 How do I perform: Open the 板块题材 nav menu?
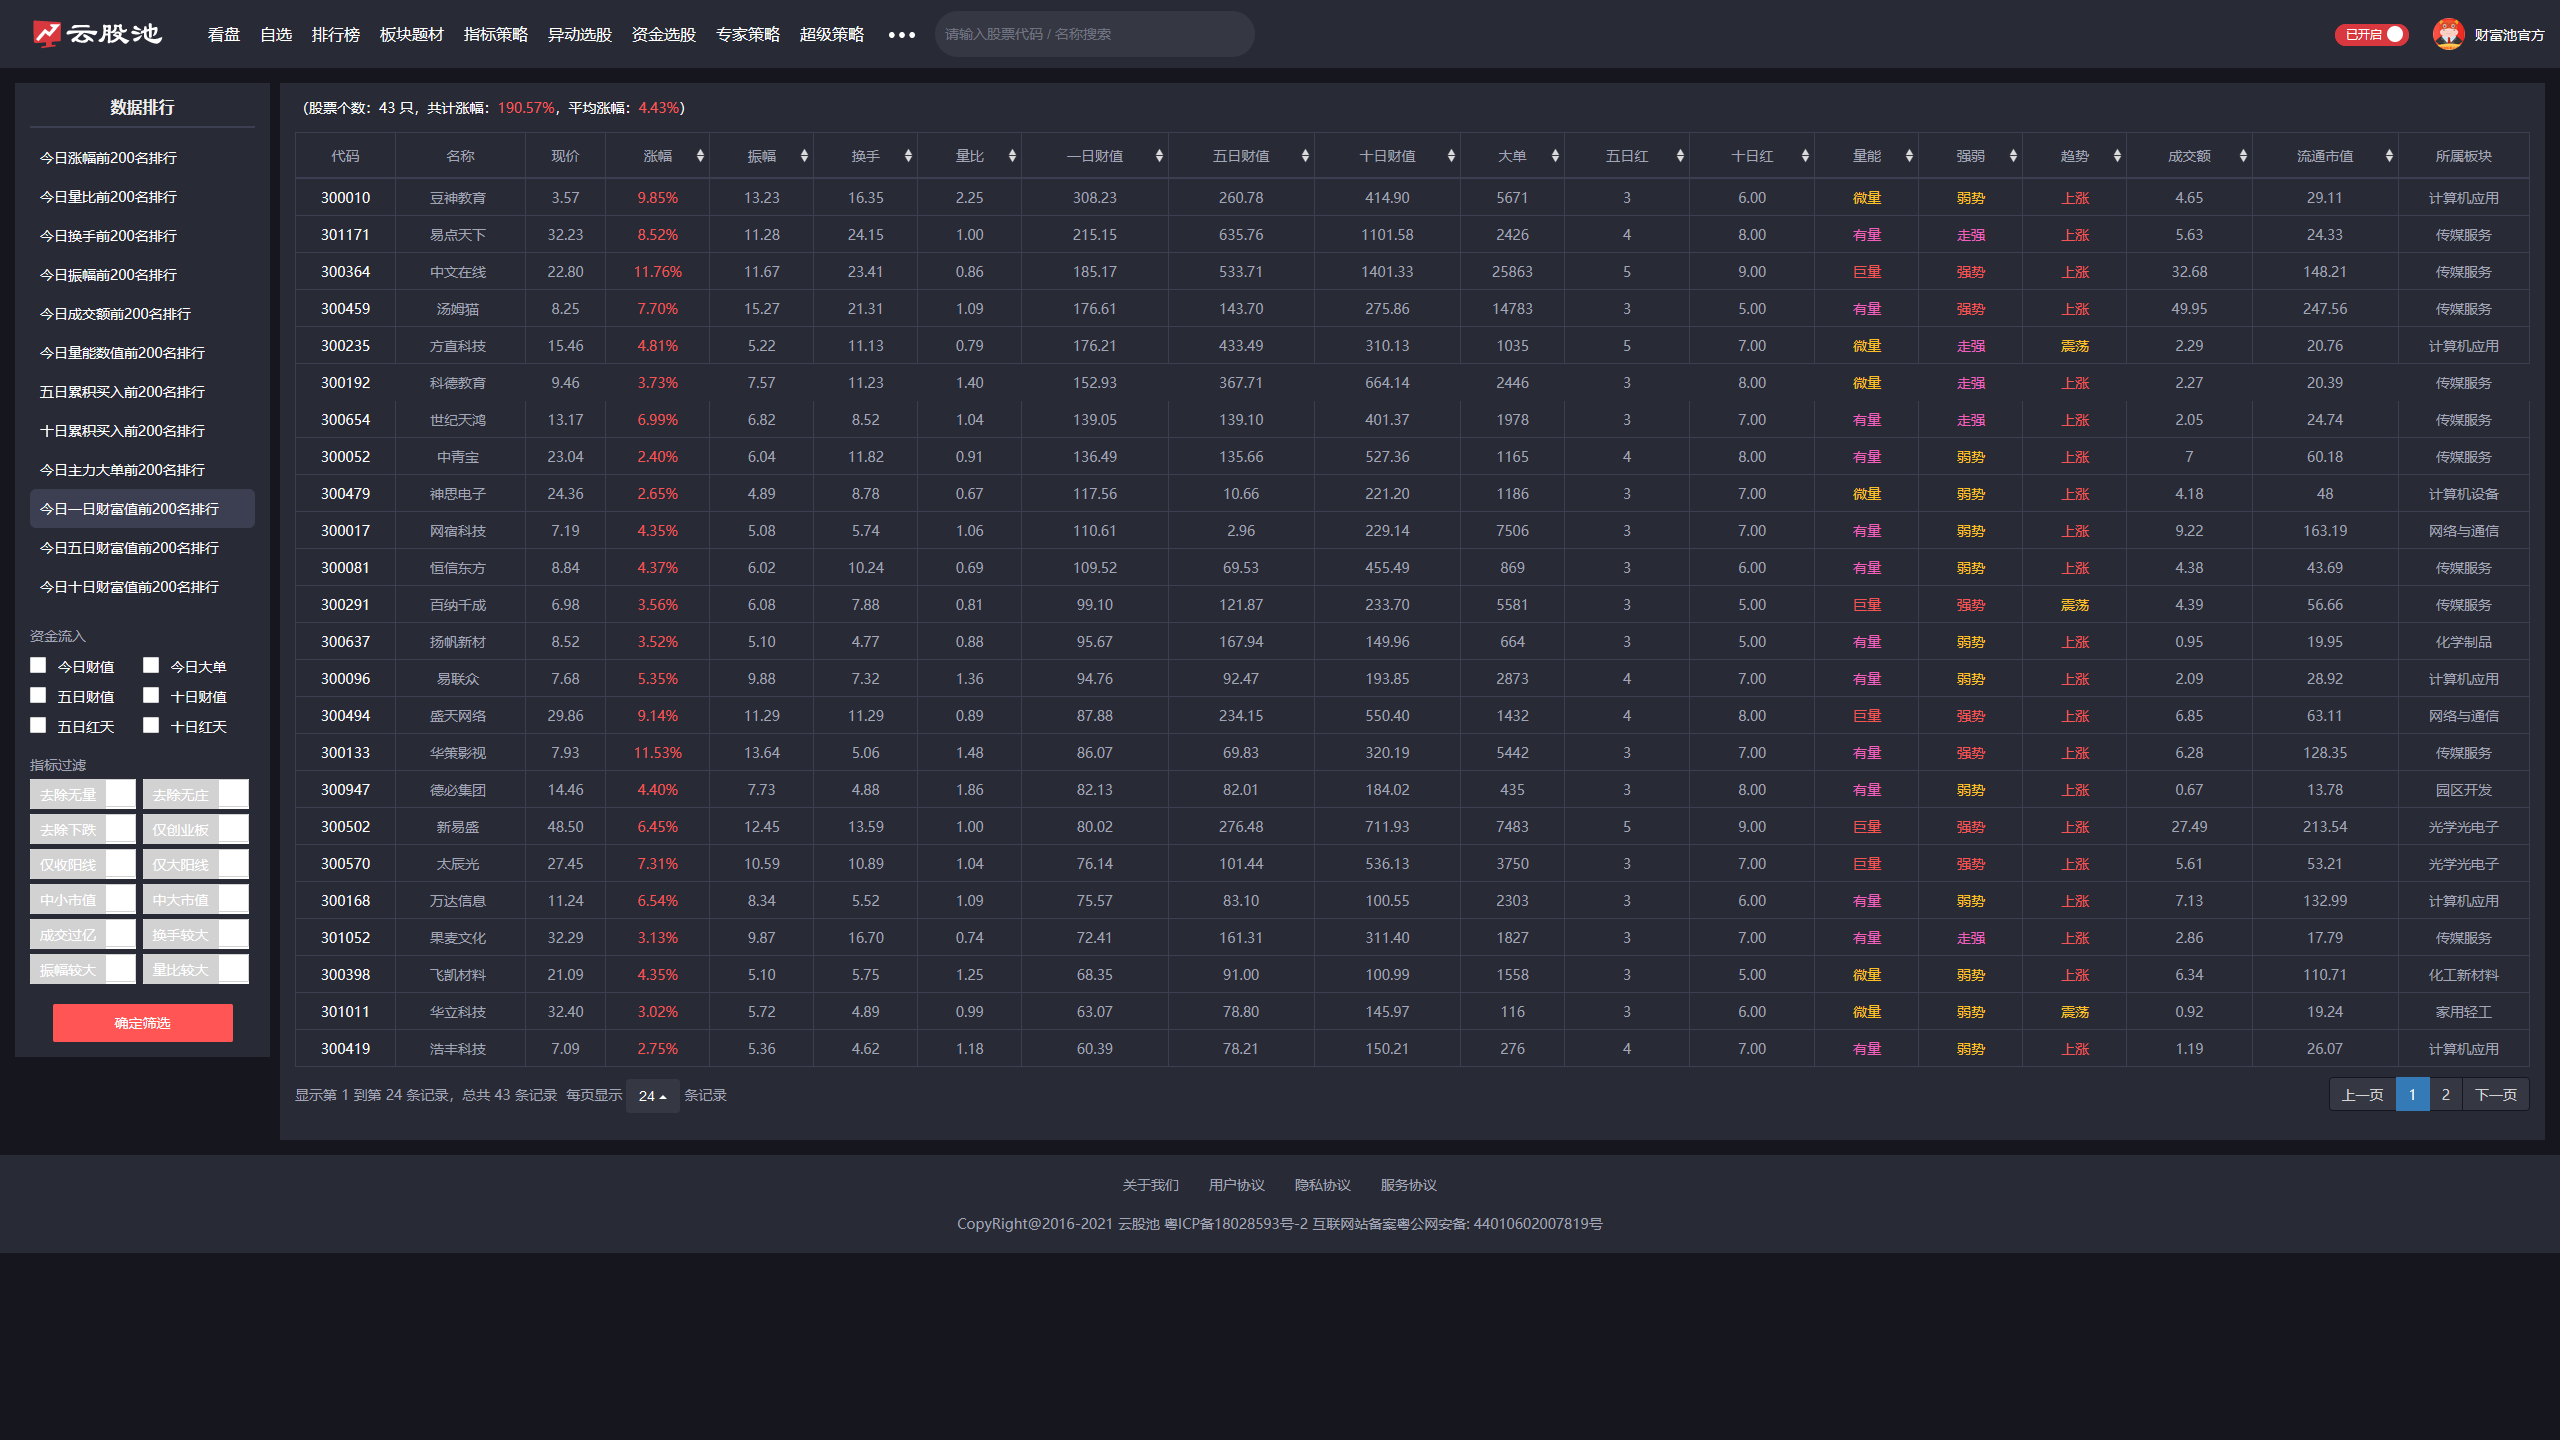[x=411, y=35]
